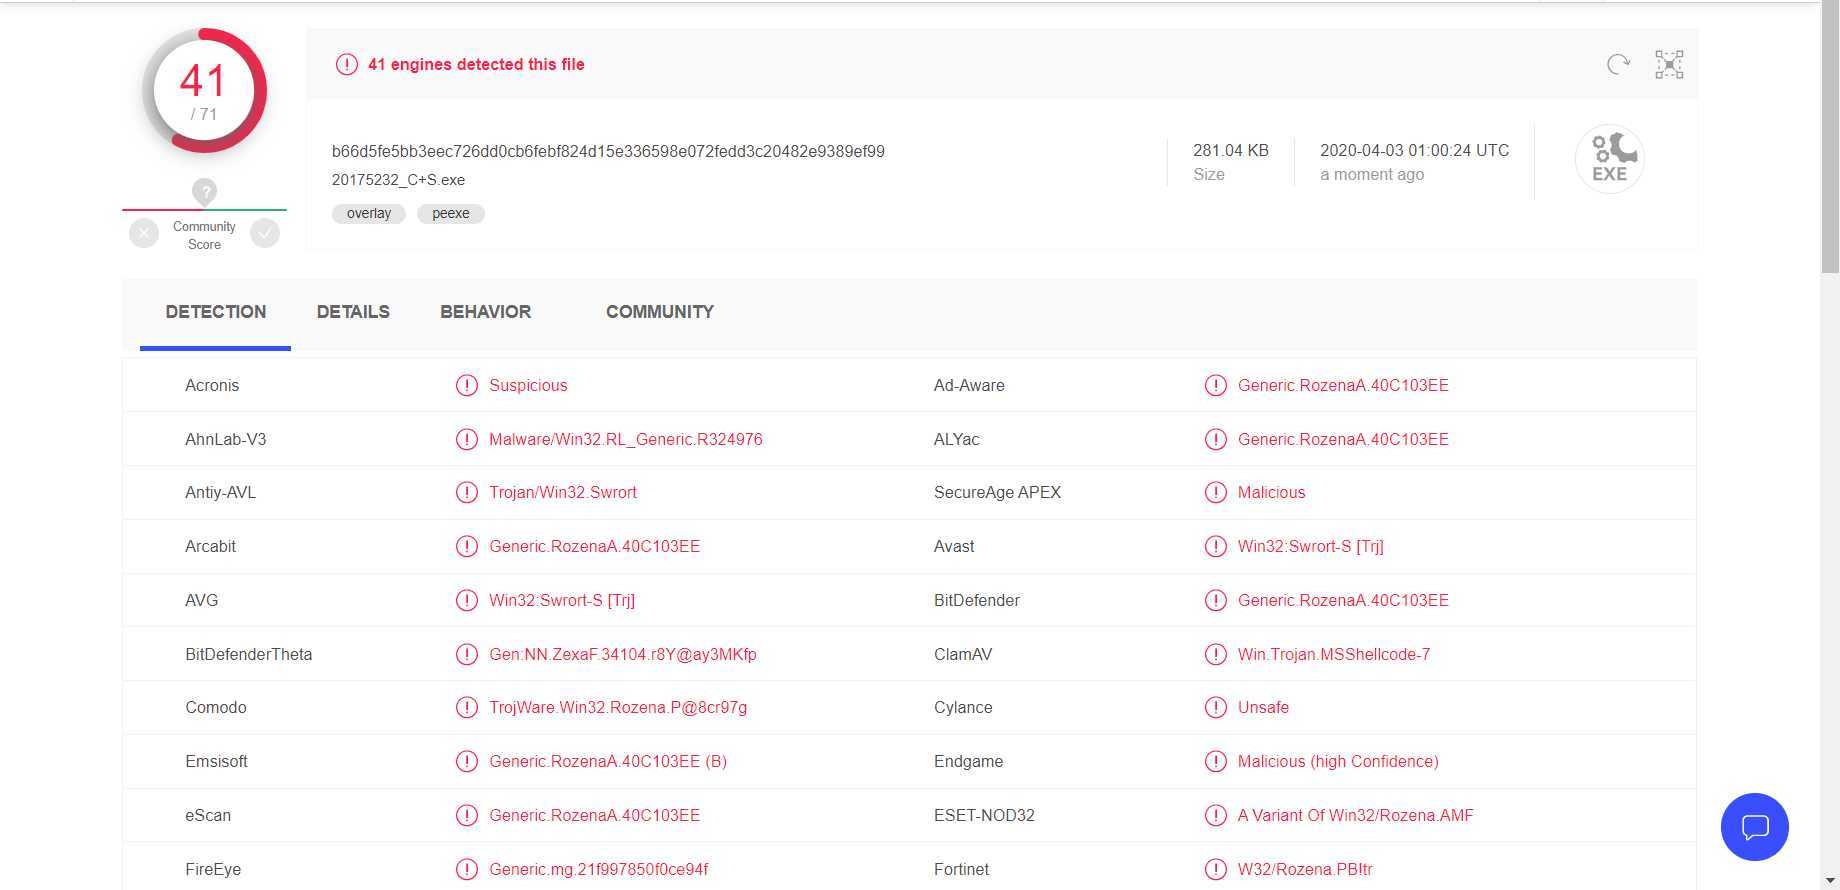Click Comodo result TrojWare.Win32.Rozena.P
Viewport: 1840px width, 890px height.
pos(618,707)
